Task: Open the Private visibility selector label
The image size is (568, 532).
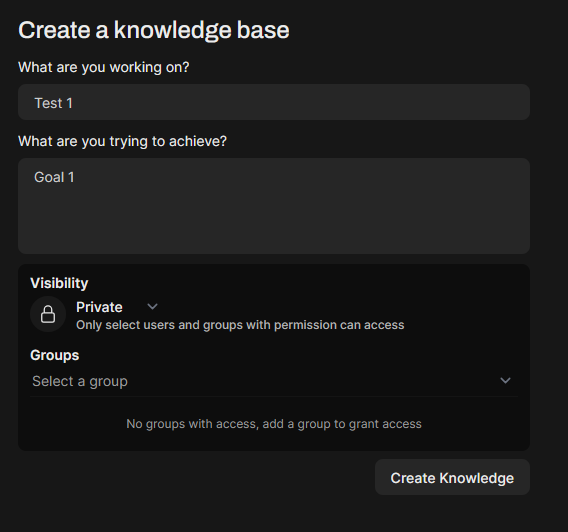Action: (99, 307)
